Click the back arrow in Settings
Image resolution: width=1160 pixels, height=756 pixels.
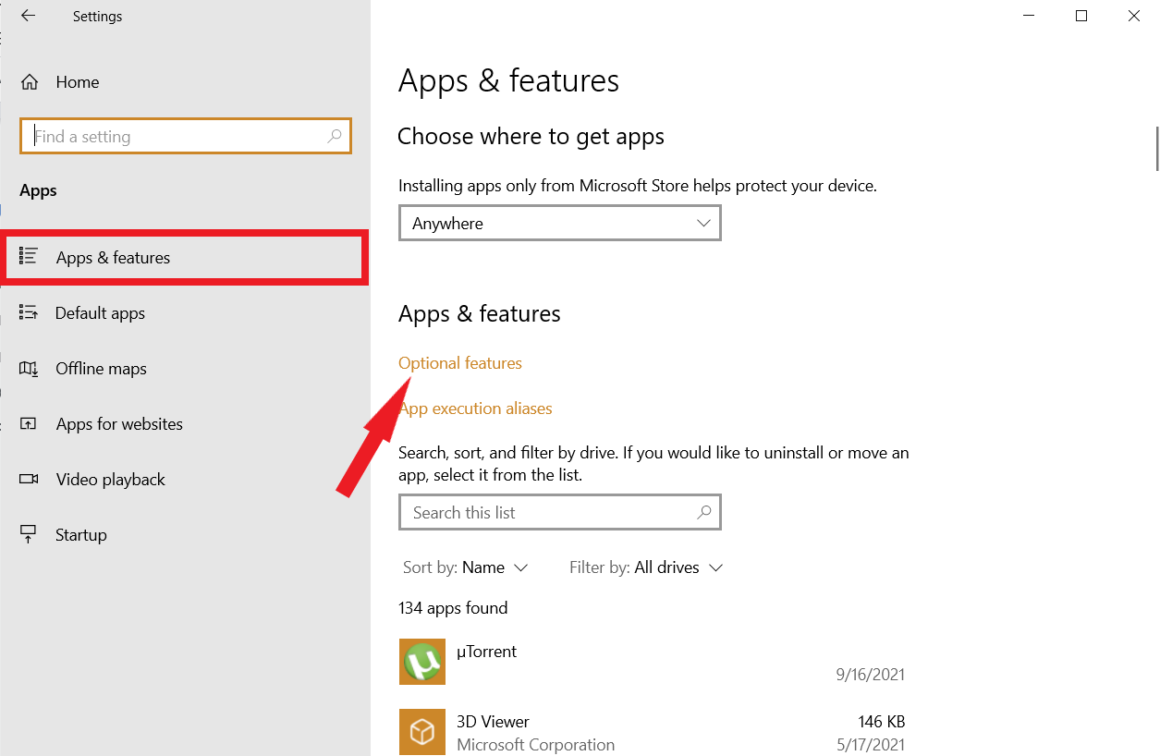[28, 16]
